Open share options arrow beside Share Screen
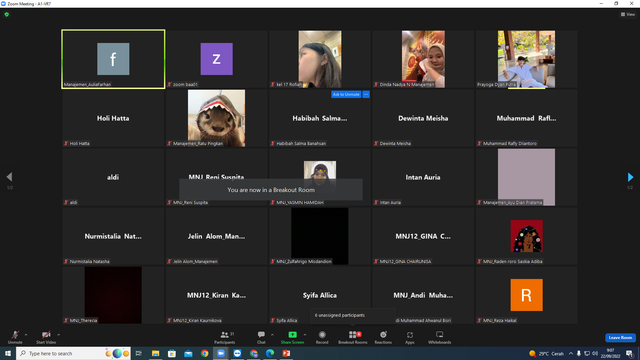This screenshot has width=640, height=360. 305,335
